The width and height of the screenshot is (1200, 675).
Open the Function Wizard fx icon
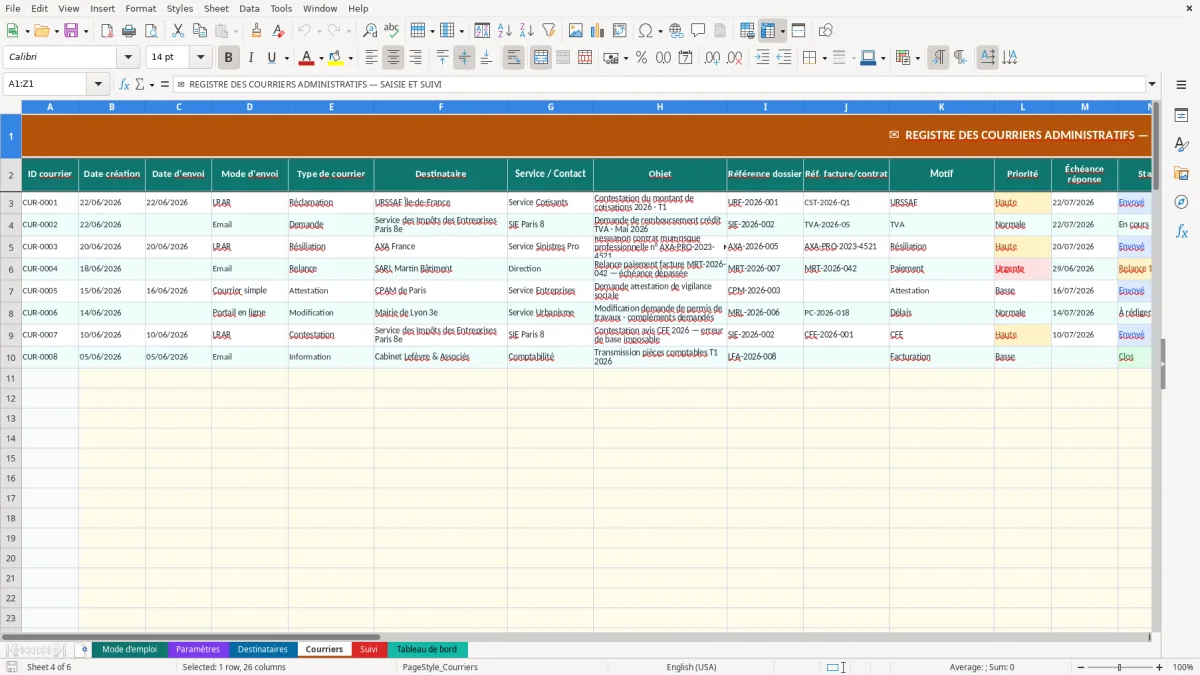pyautogui.click(x=124, y=84)
